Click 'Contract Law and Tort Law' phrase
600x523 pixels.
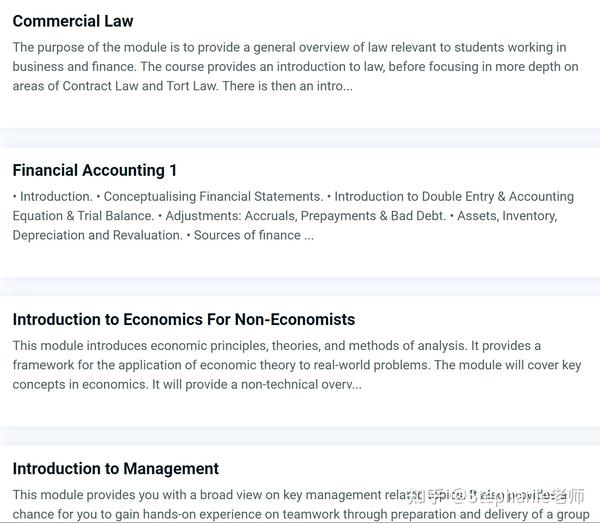point(139,86)
